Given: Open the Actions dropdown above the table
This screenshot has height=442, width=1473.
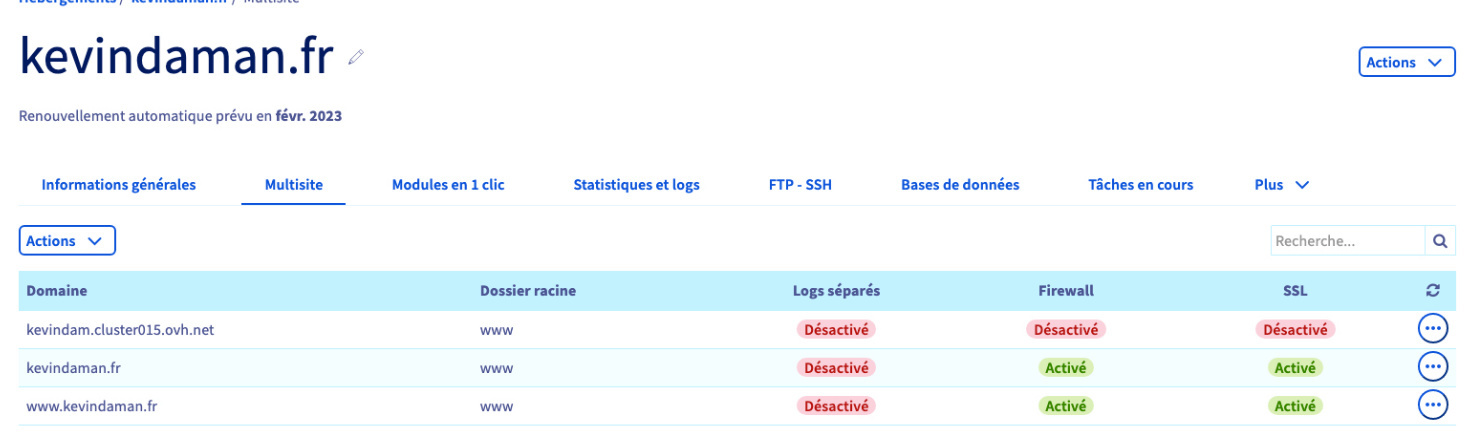Looking at the screenshot, I should (67, 241).
